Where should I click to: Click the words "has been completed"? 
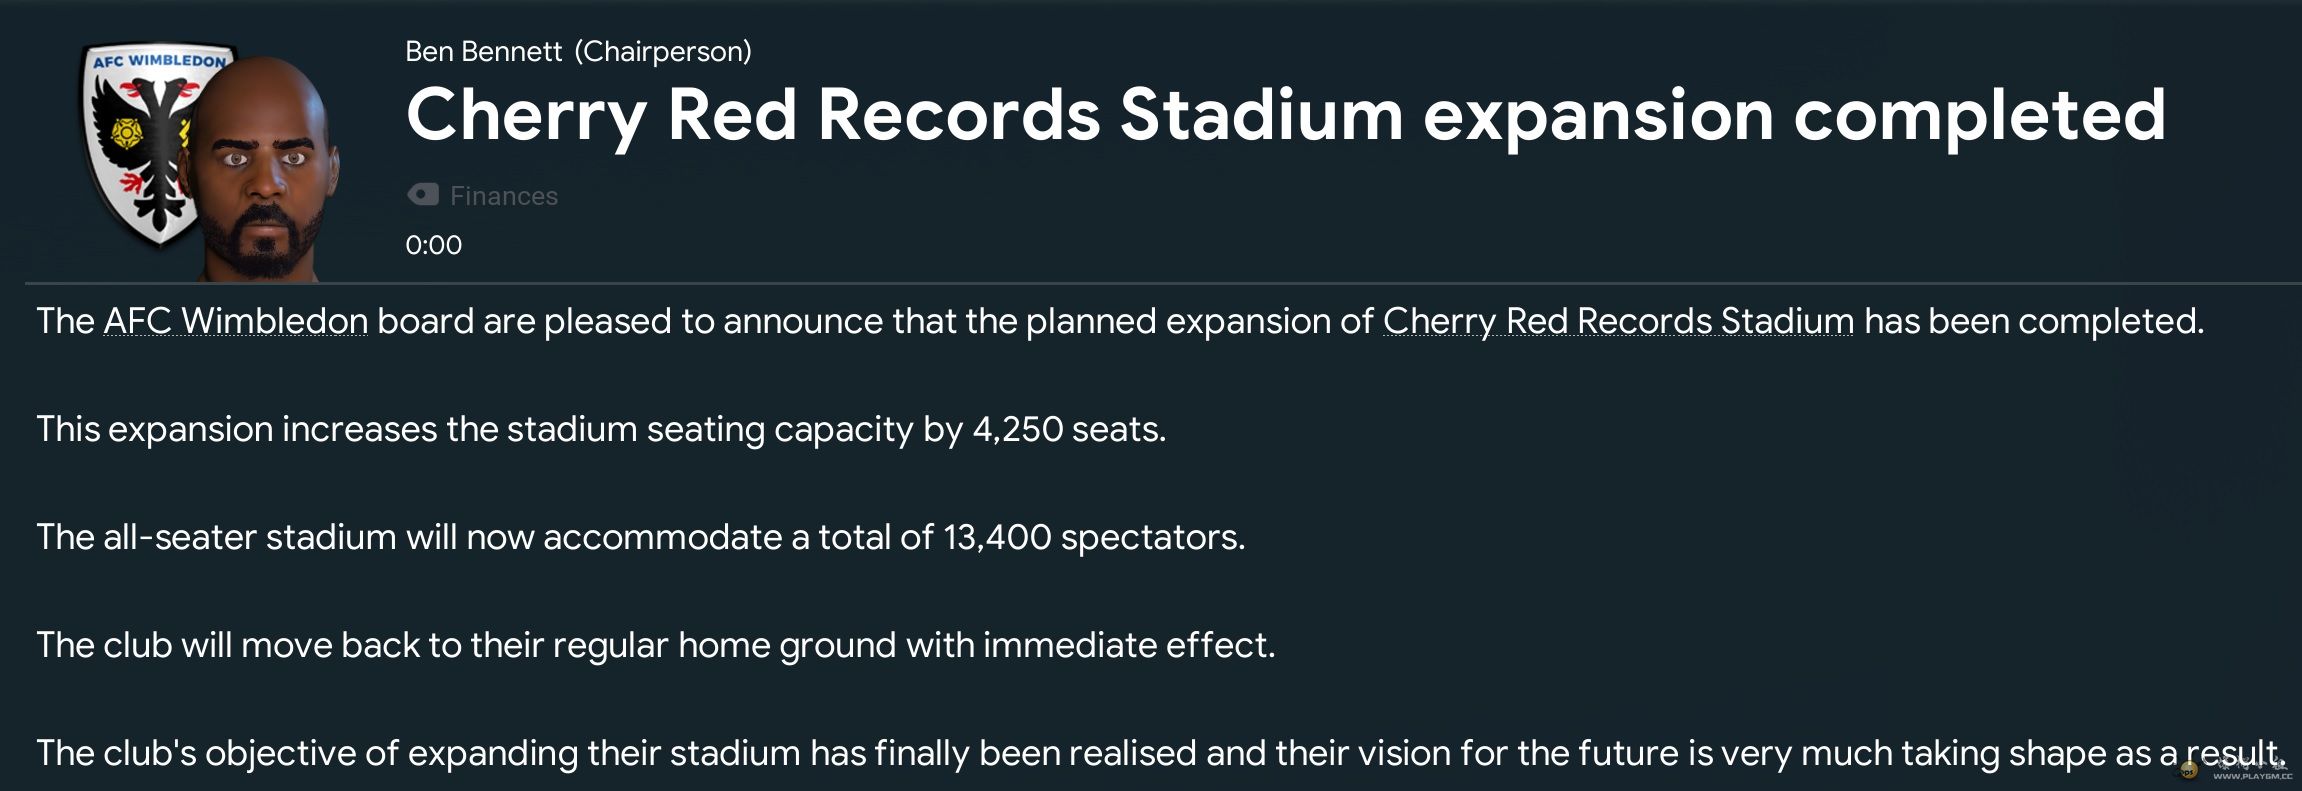[2034, 321]
